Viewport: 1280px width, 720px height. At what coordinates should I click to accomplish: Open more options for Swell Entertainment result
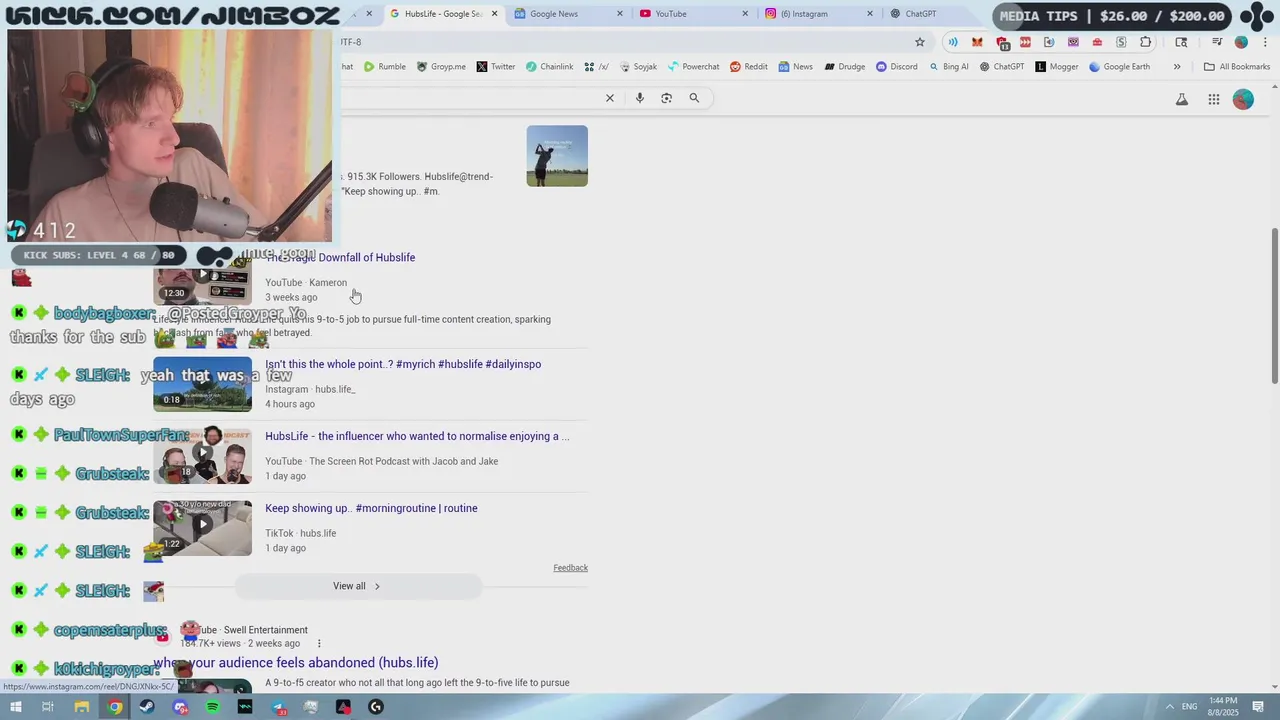coord(319,643)
